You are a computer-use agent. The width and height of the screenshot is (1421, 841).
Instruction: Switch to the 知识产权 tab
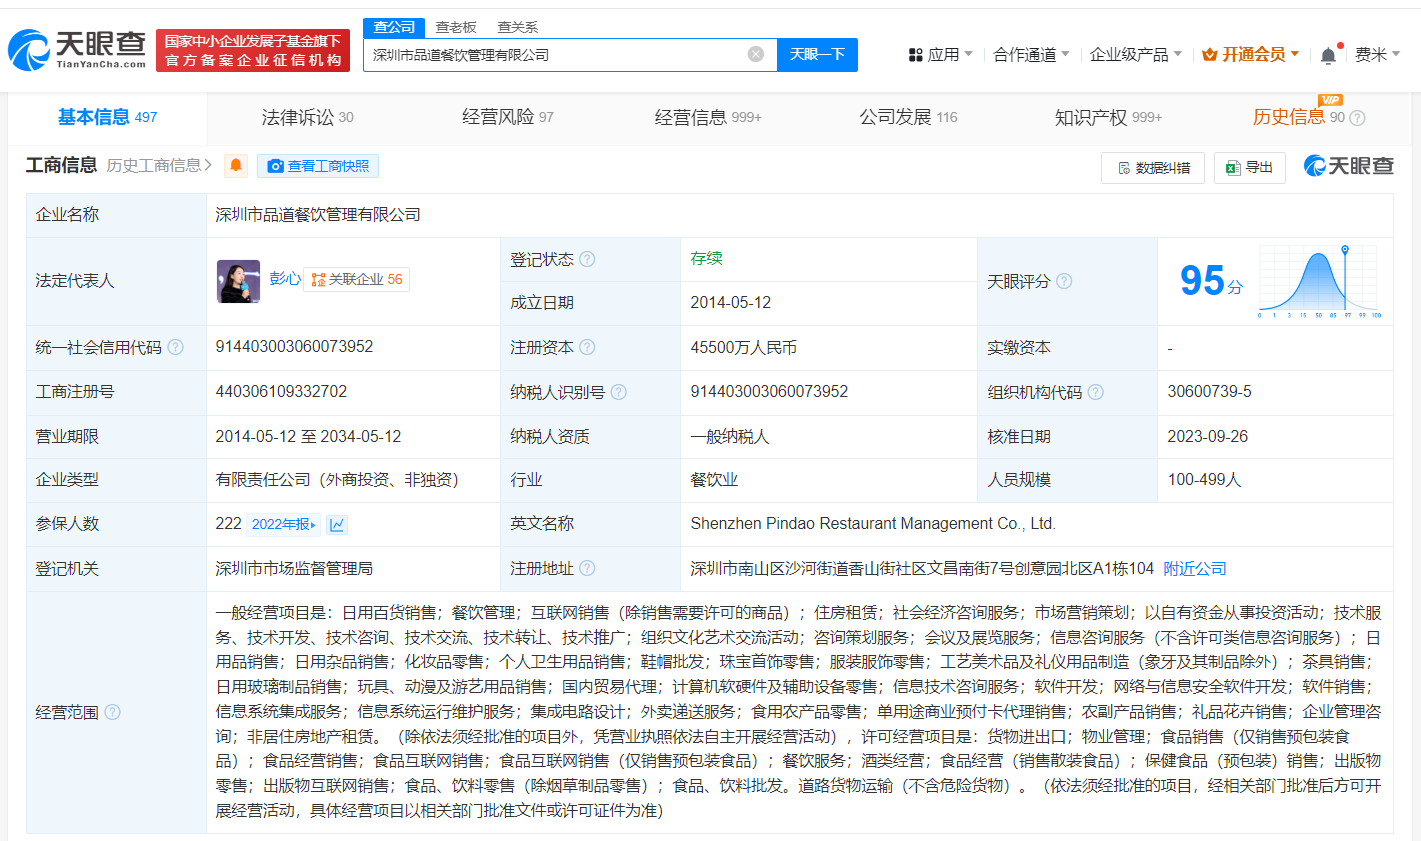tap(1108, 117)
